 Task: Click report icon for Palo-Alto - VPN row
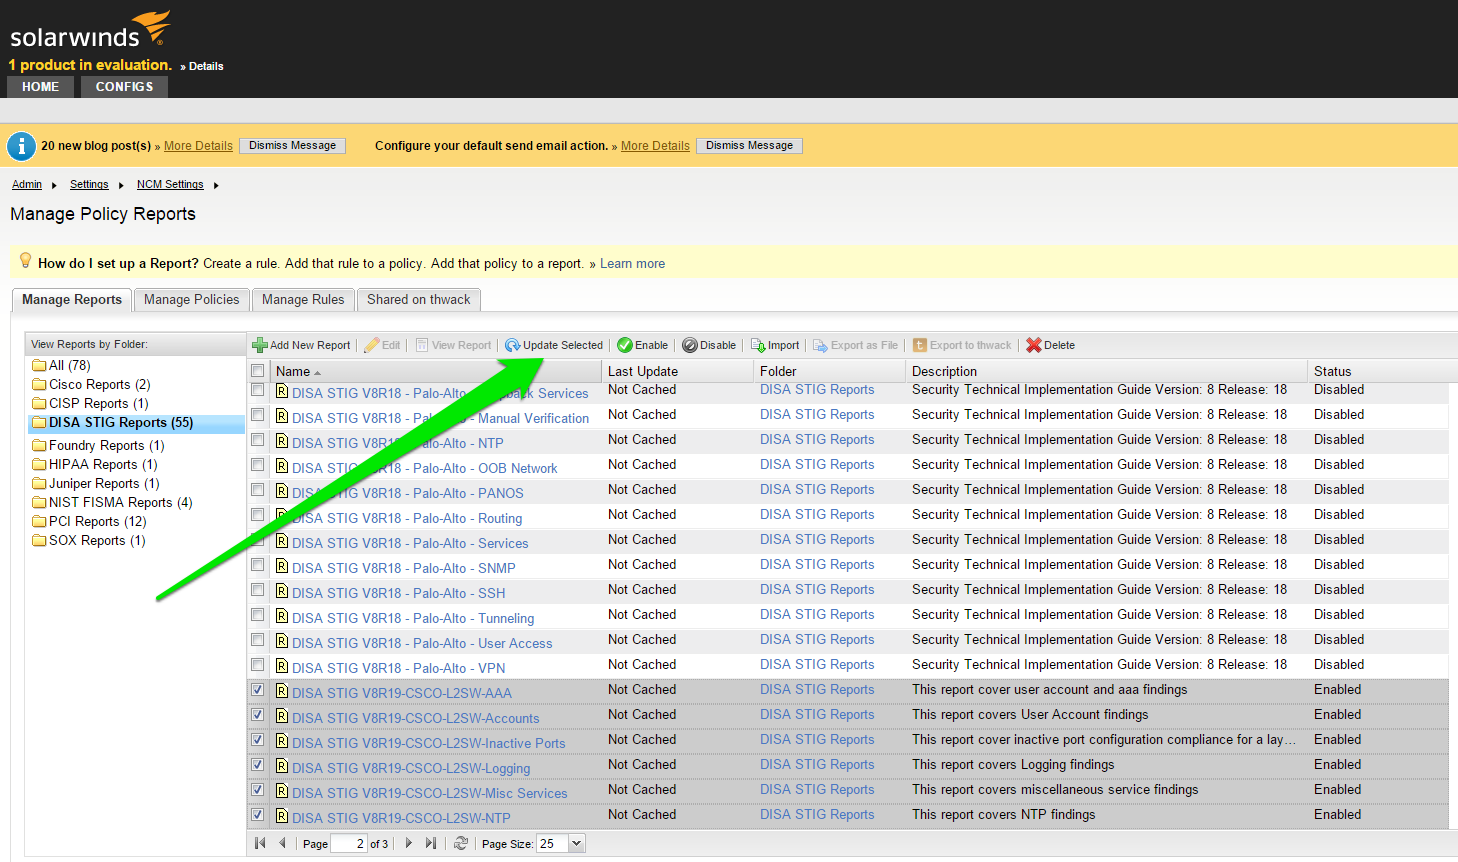point(282,666)
